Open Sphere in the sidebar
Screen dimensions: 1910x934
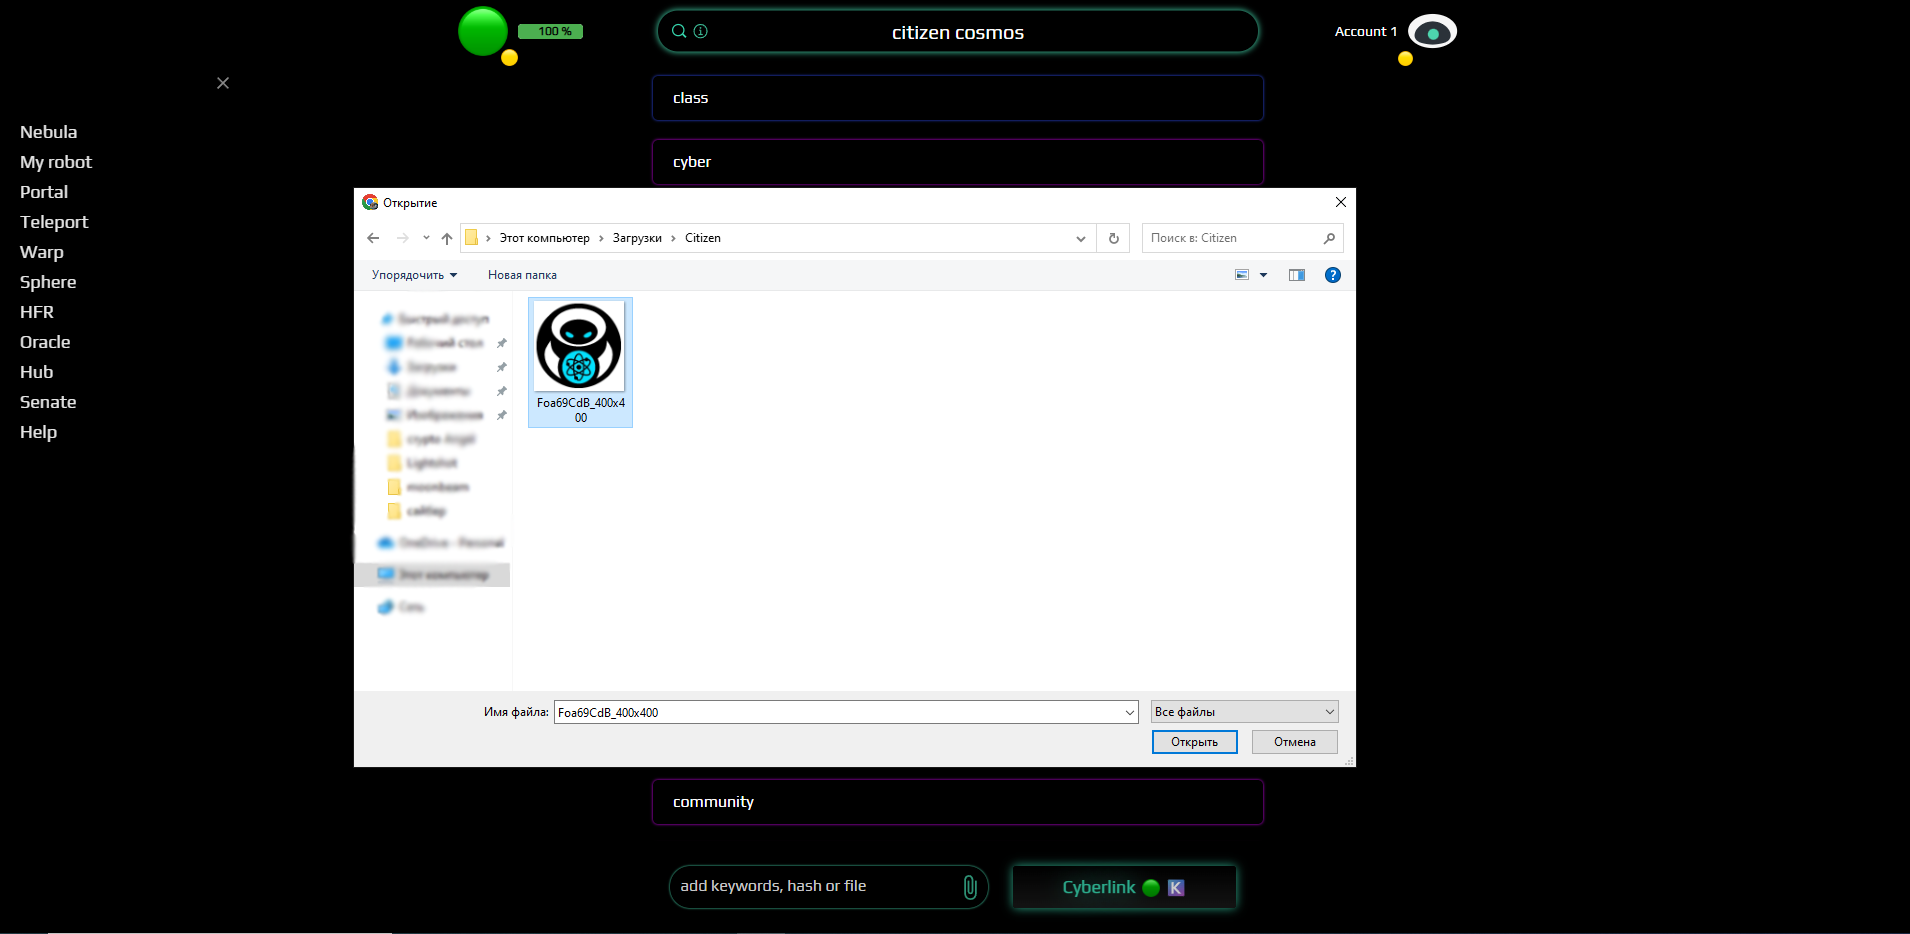(48, 282)
